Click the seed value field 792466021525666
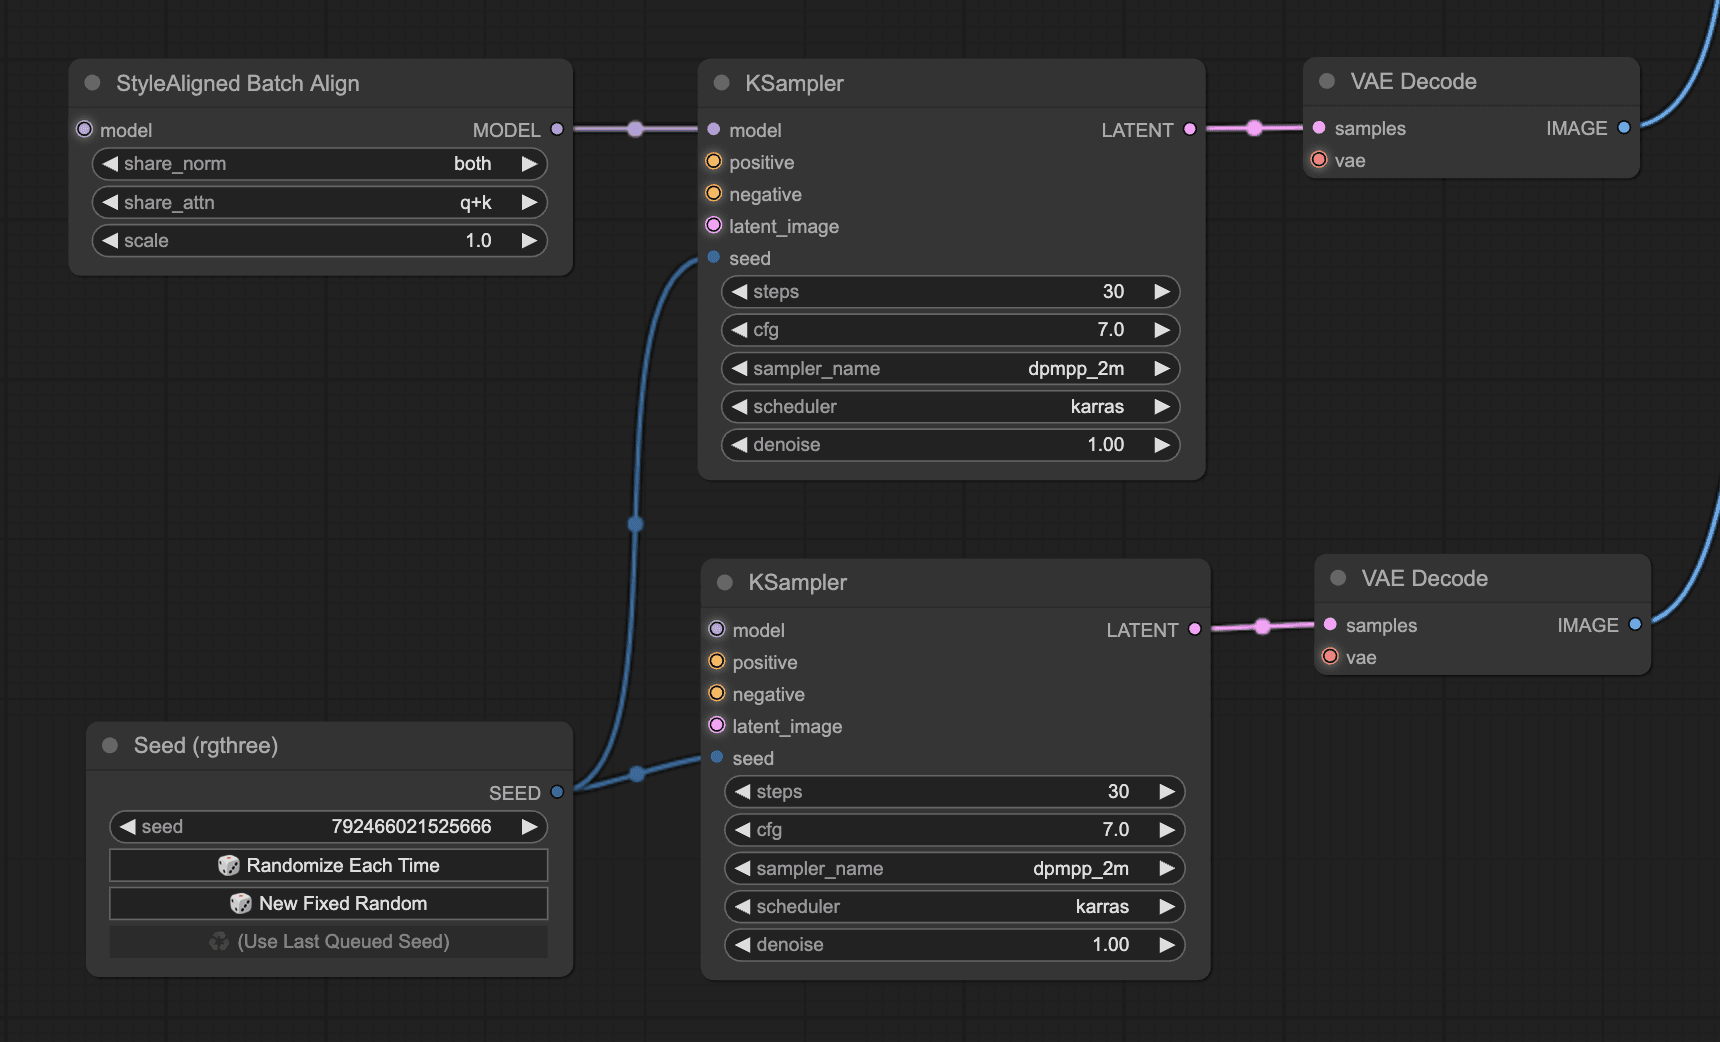The height and width of the screenshot is (1042, 1720). (x=411, y=827)
